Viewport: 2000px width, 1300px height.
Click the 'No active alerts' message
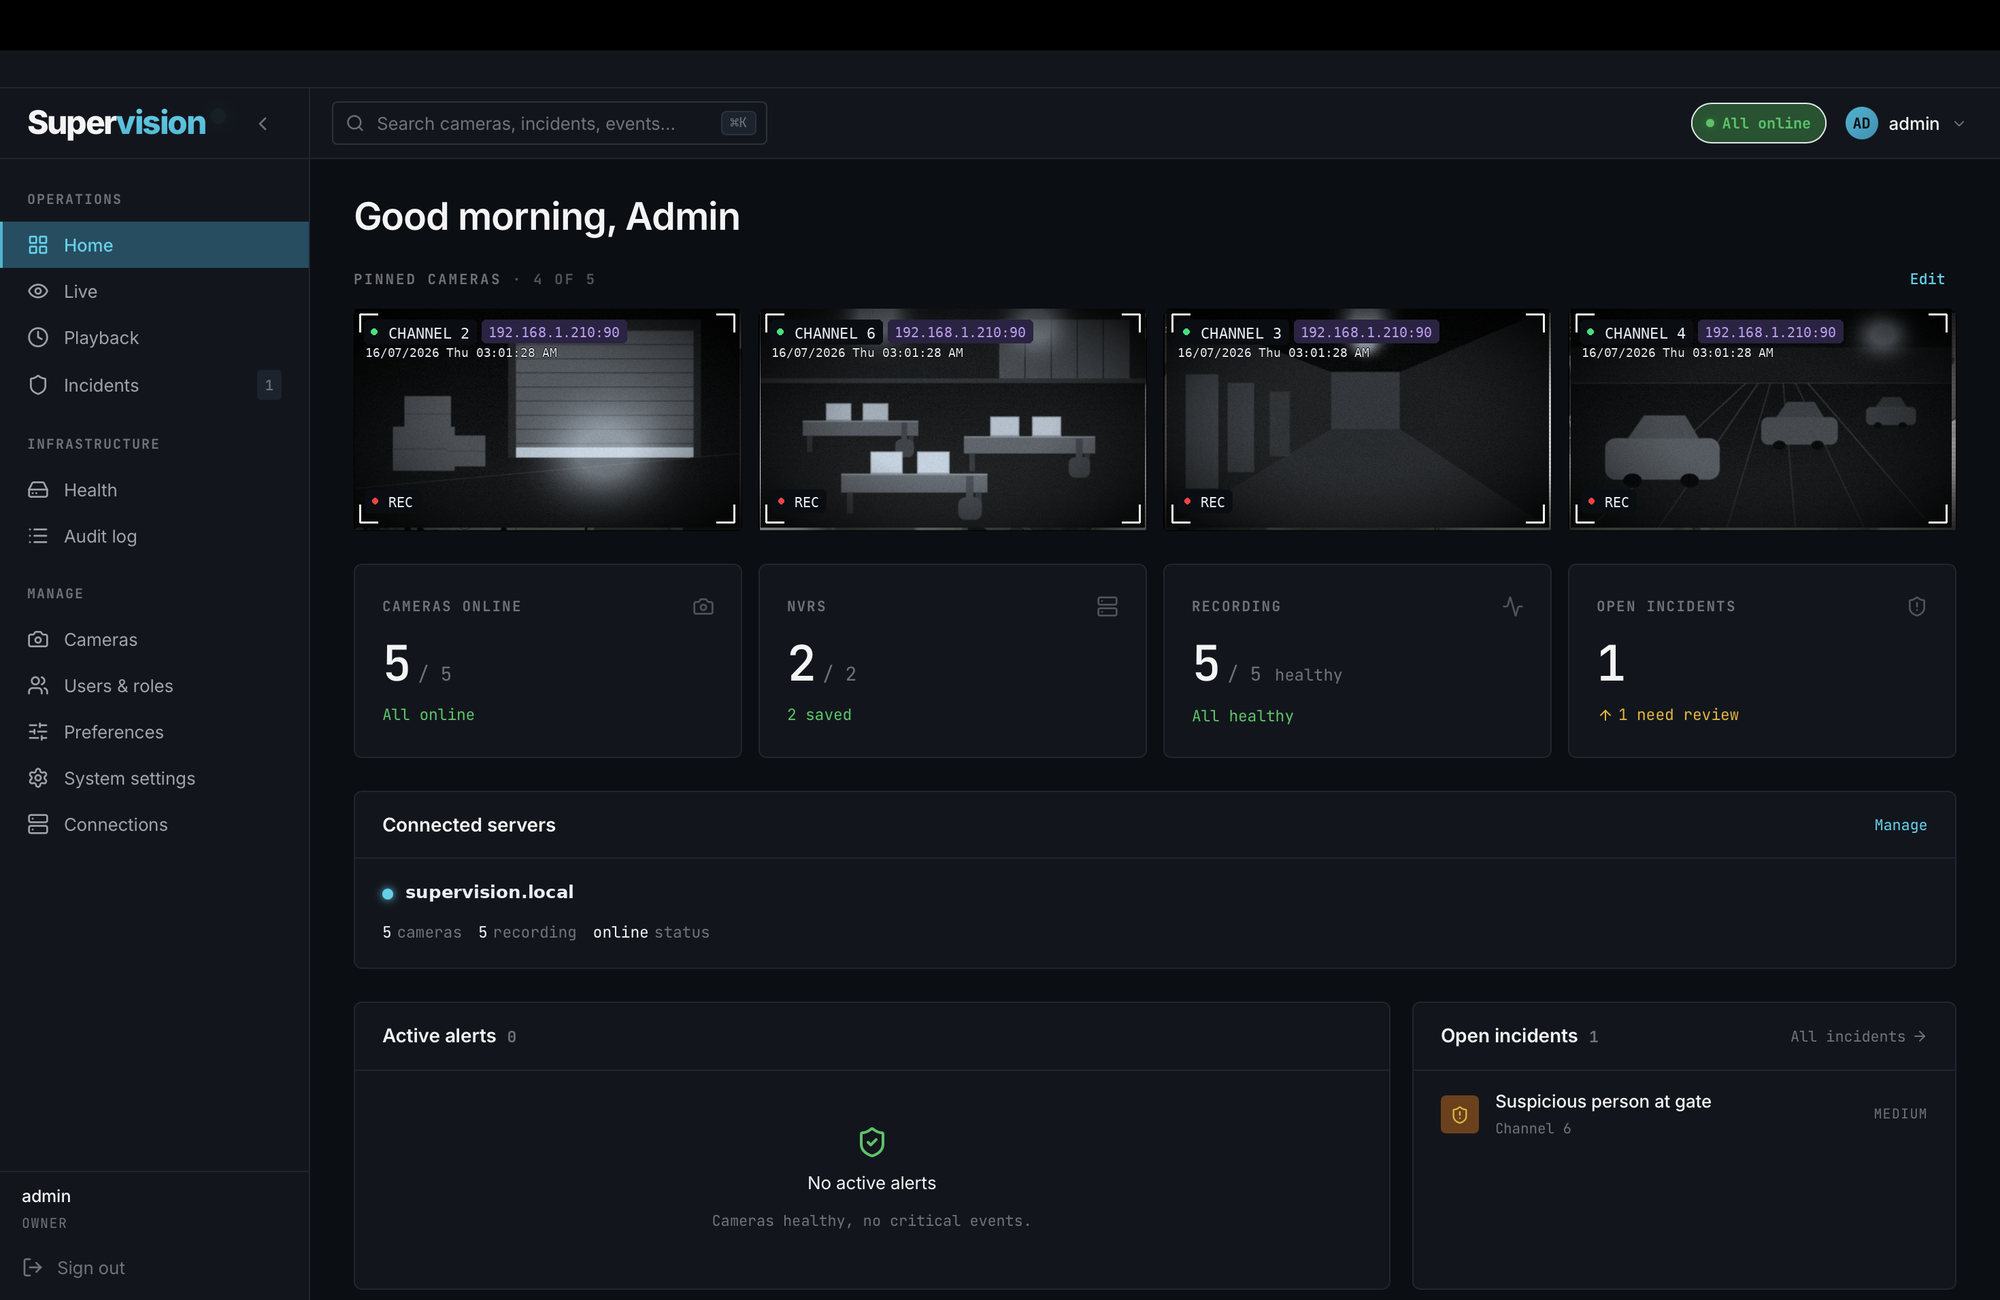click(872, 1183)
